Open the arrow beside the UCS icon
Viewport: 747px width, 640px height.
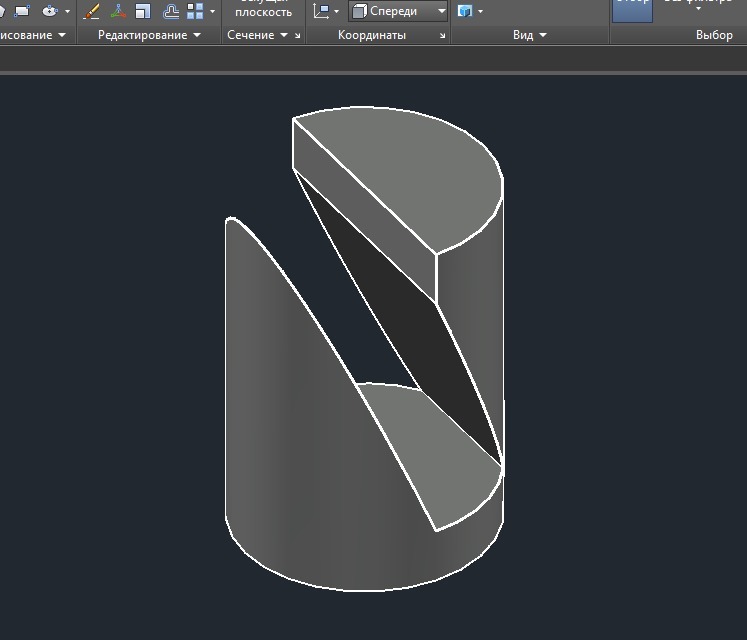coord(336,12)
